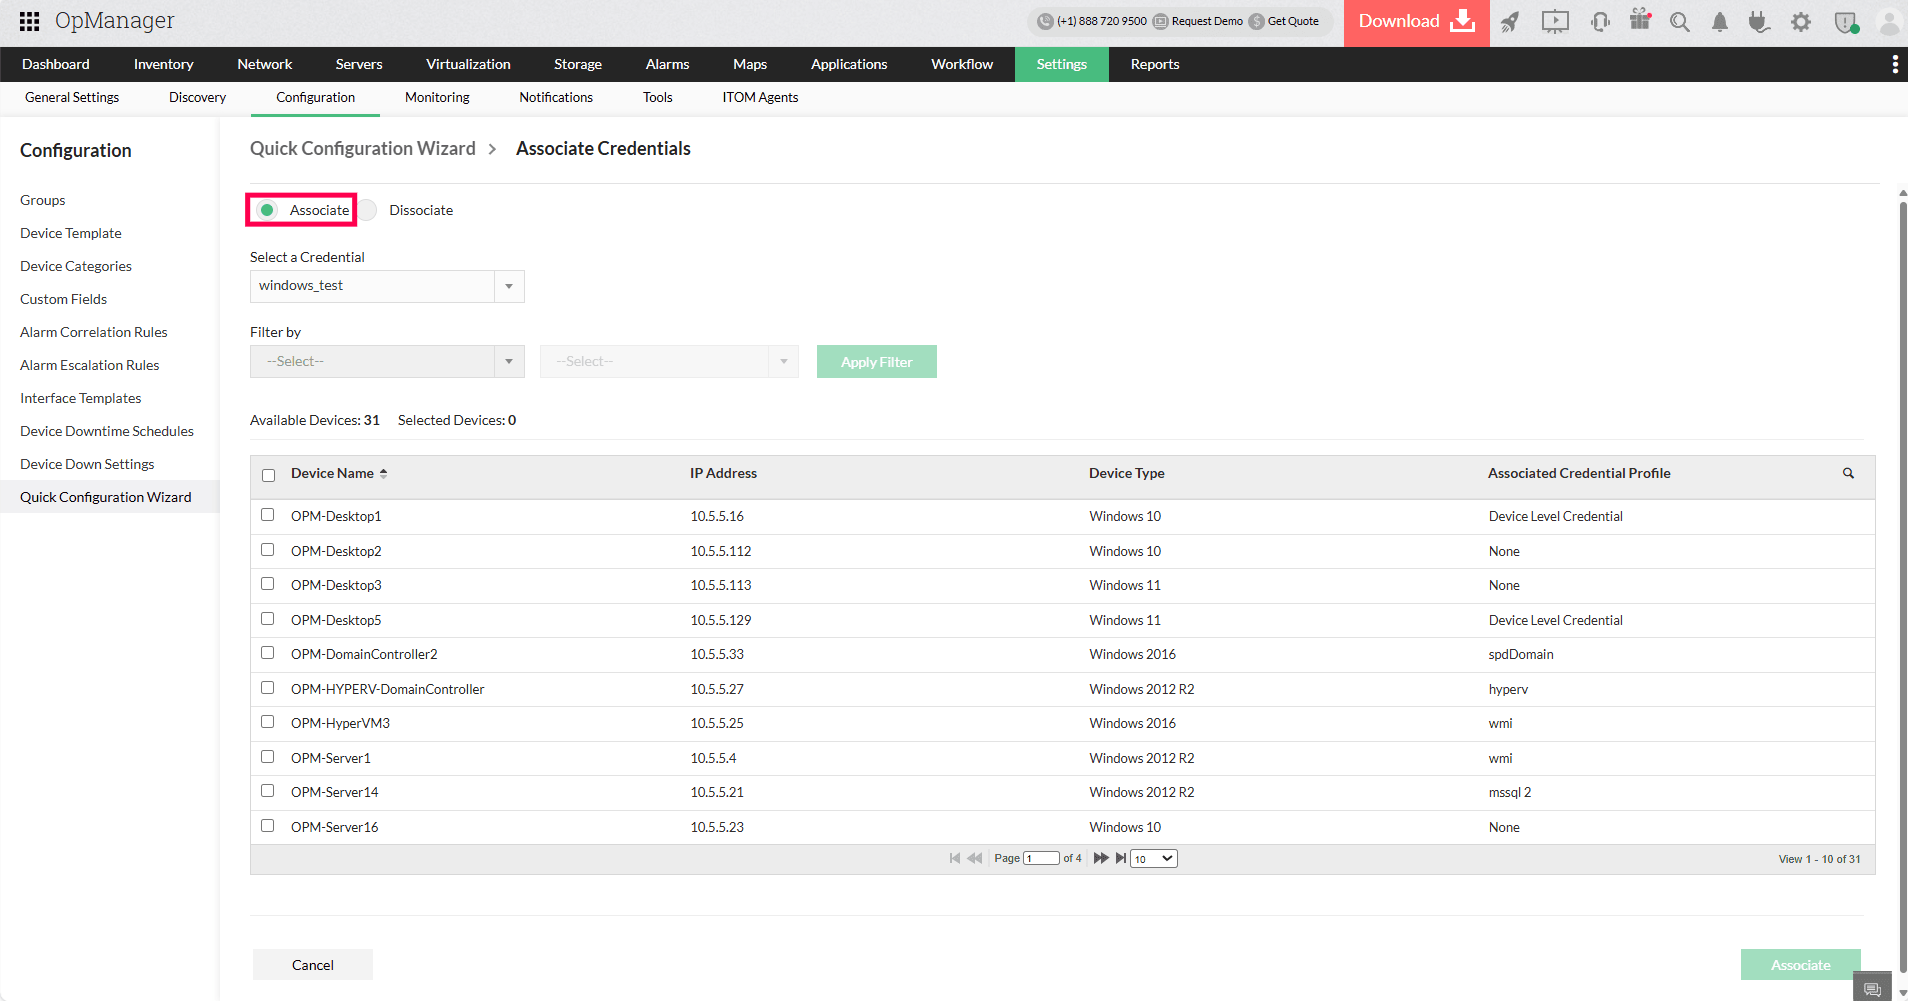This screenshot has height=1001, width=1908.
Task: Switch to the Discovery tab
Action: (196, 97)
